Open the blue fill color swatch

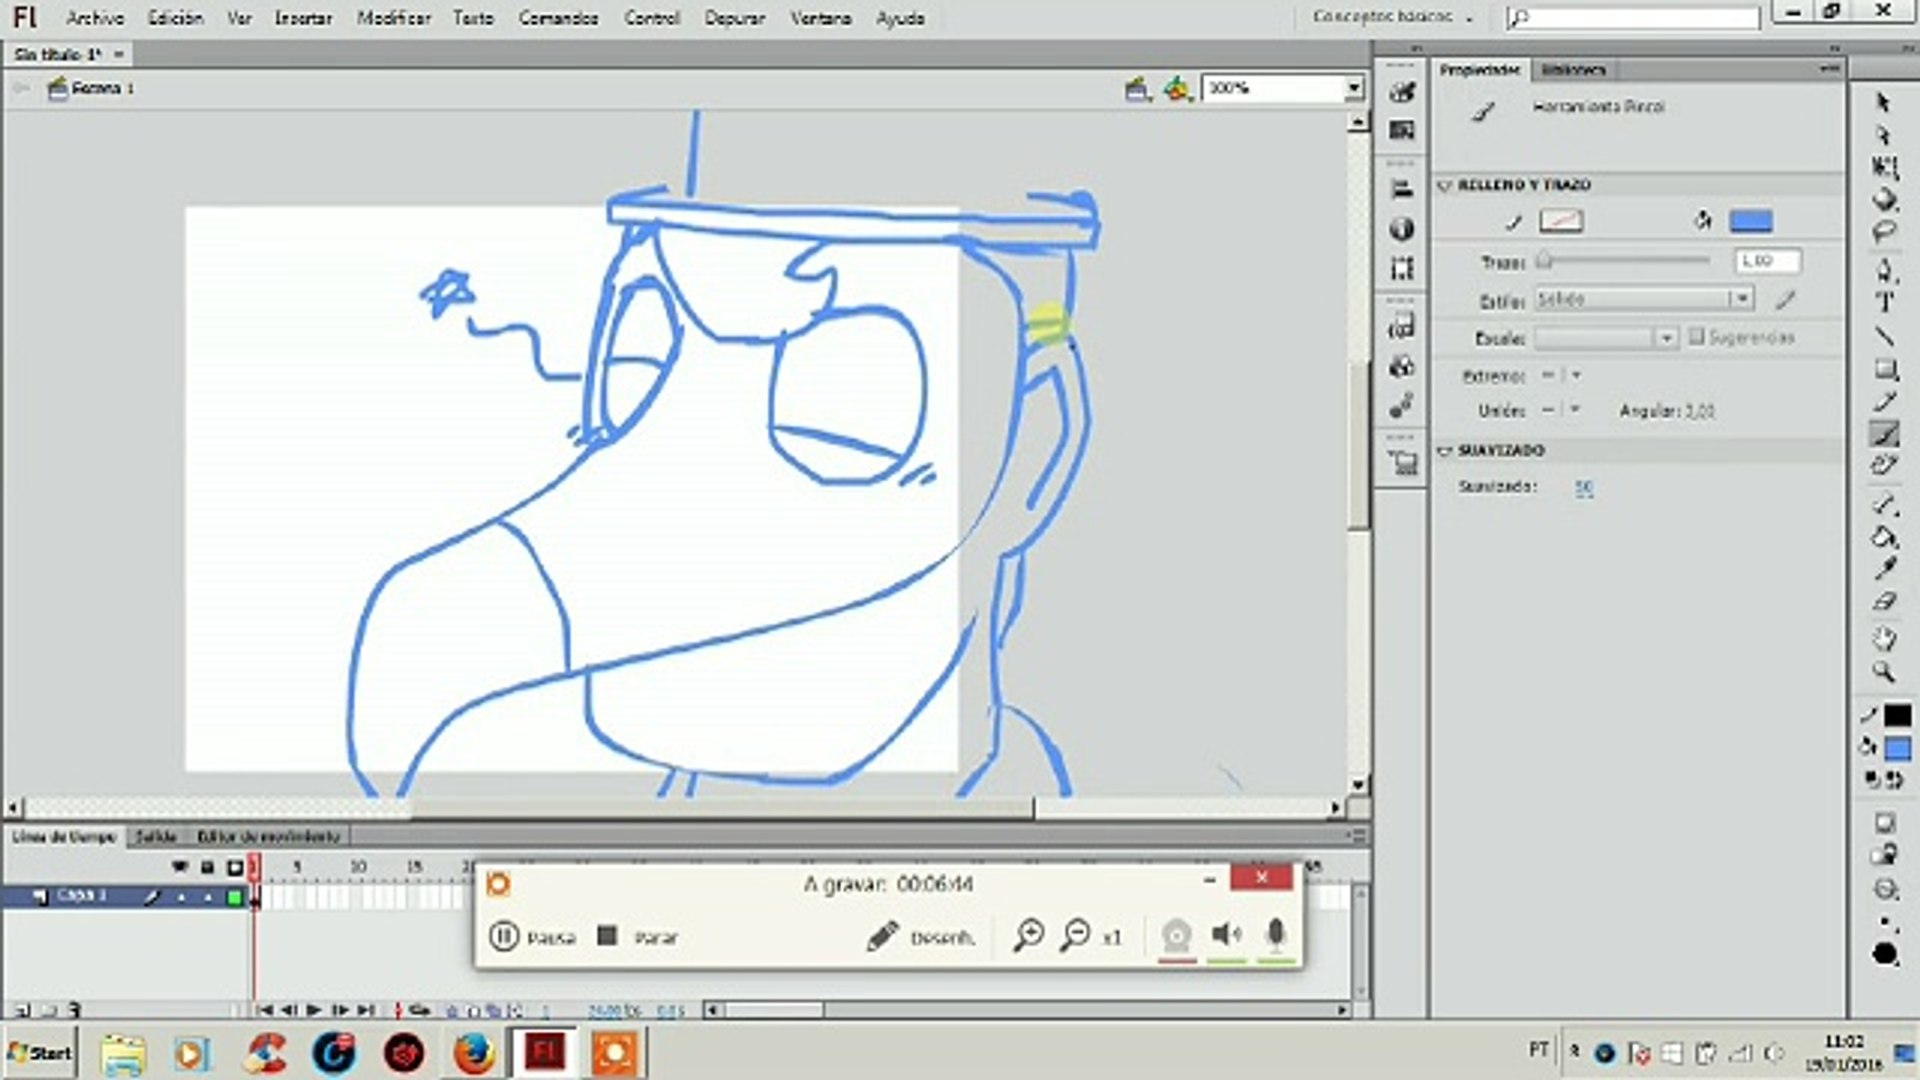point(1750,221)
